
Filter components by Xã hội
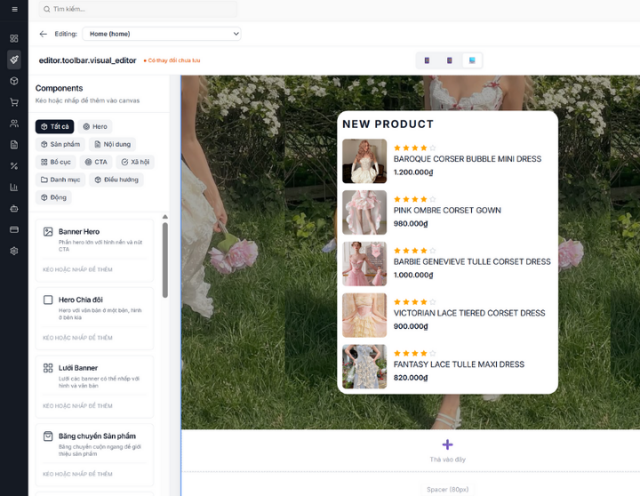tap(135, 162)
